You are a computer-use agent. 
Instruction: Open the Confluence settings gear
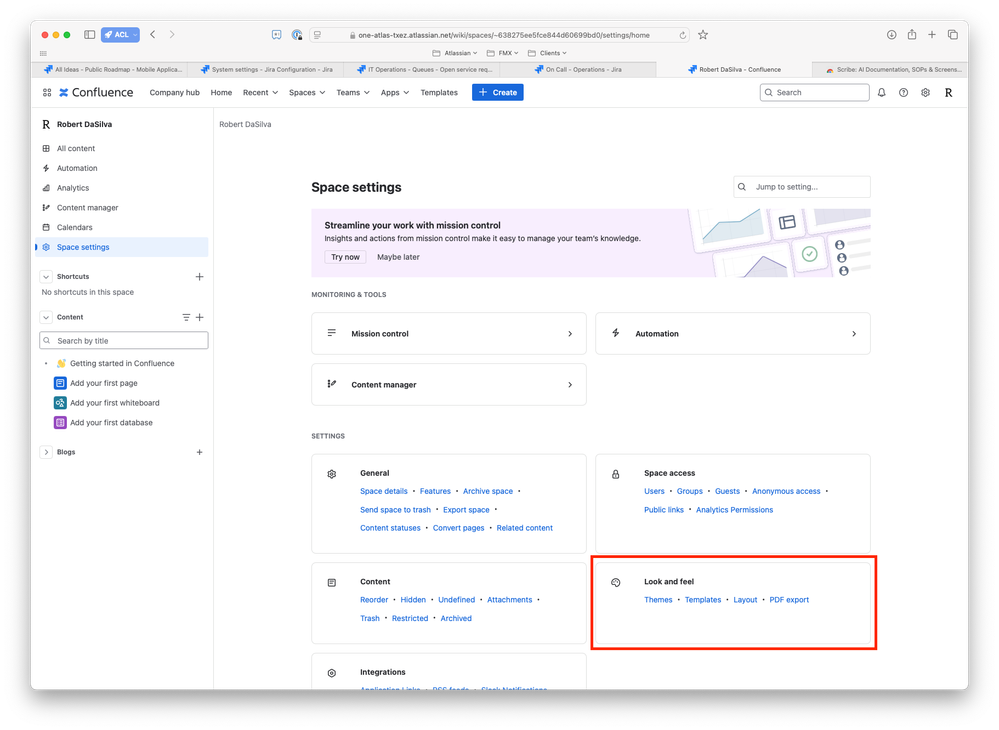point(925,92)
